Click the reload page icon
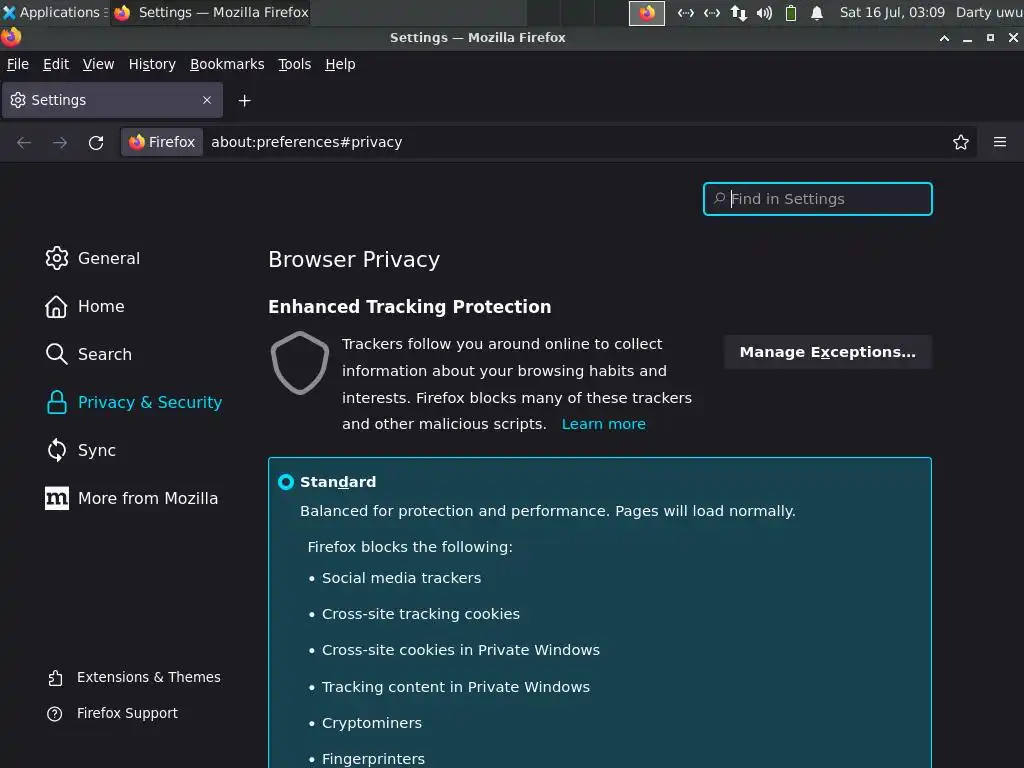Image resolution: width=1024 pixels, height=768 pixels. [x=96, y=142]
